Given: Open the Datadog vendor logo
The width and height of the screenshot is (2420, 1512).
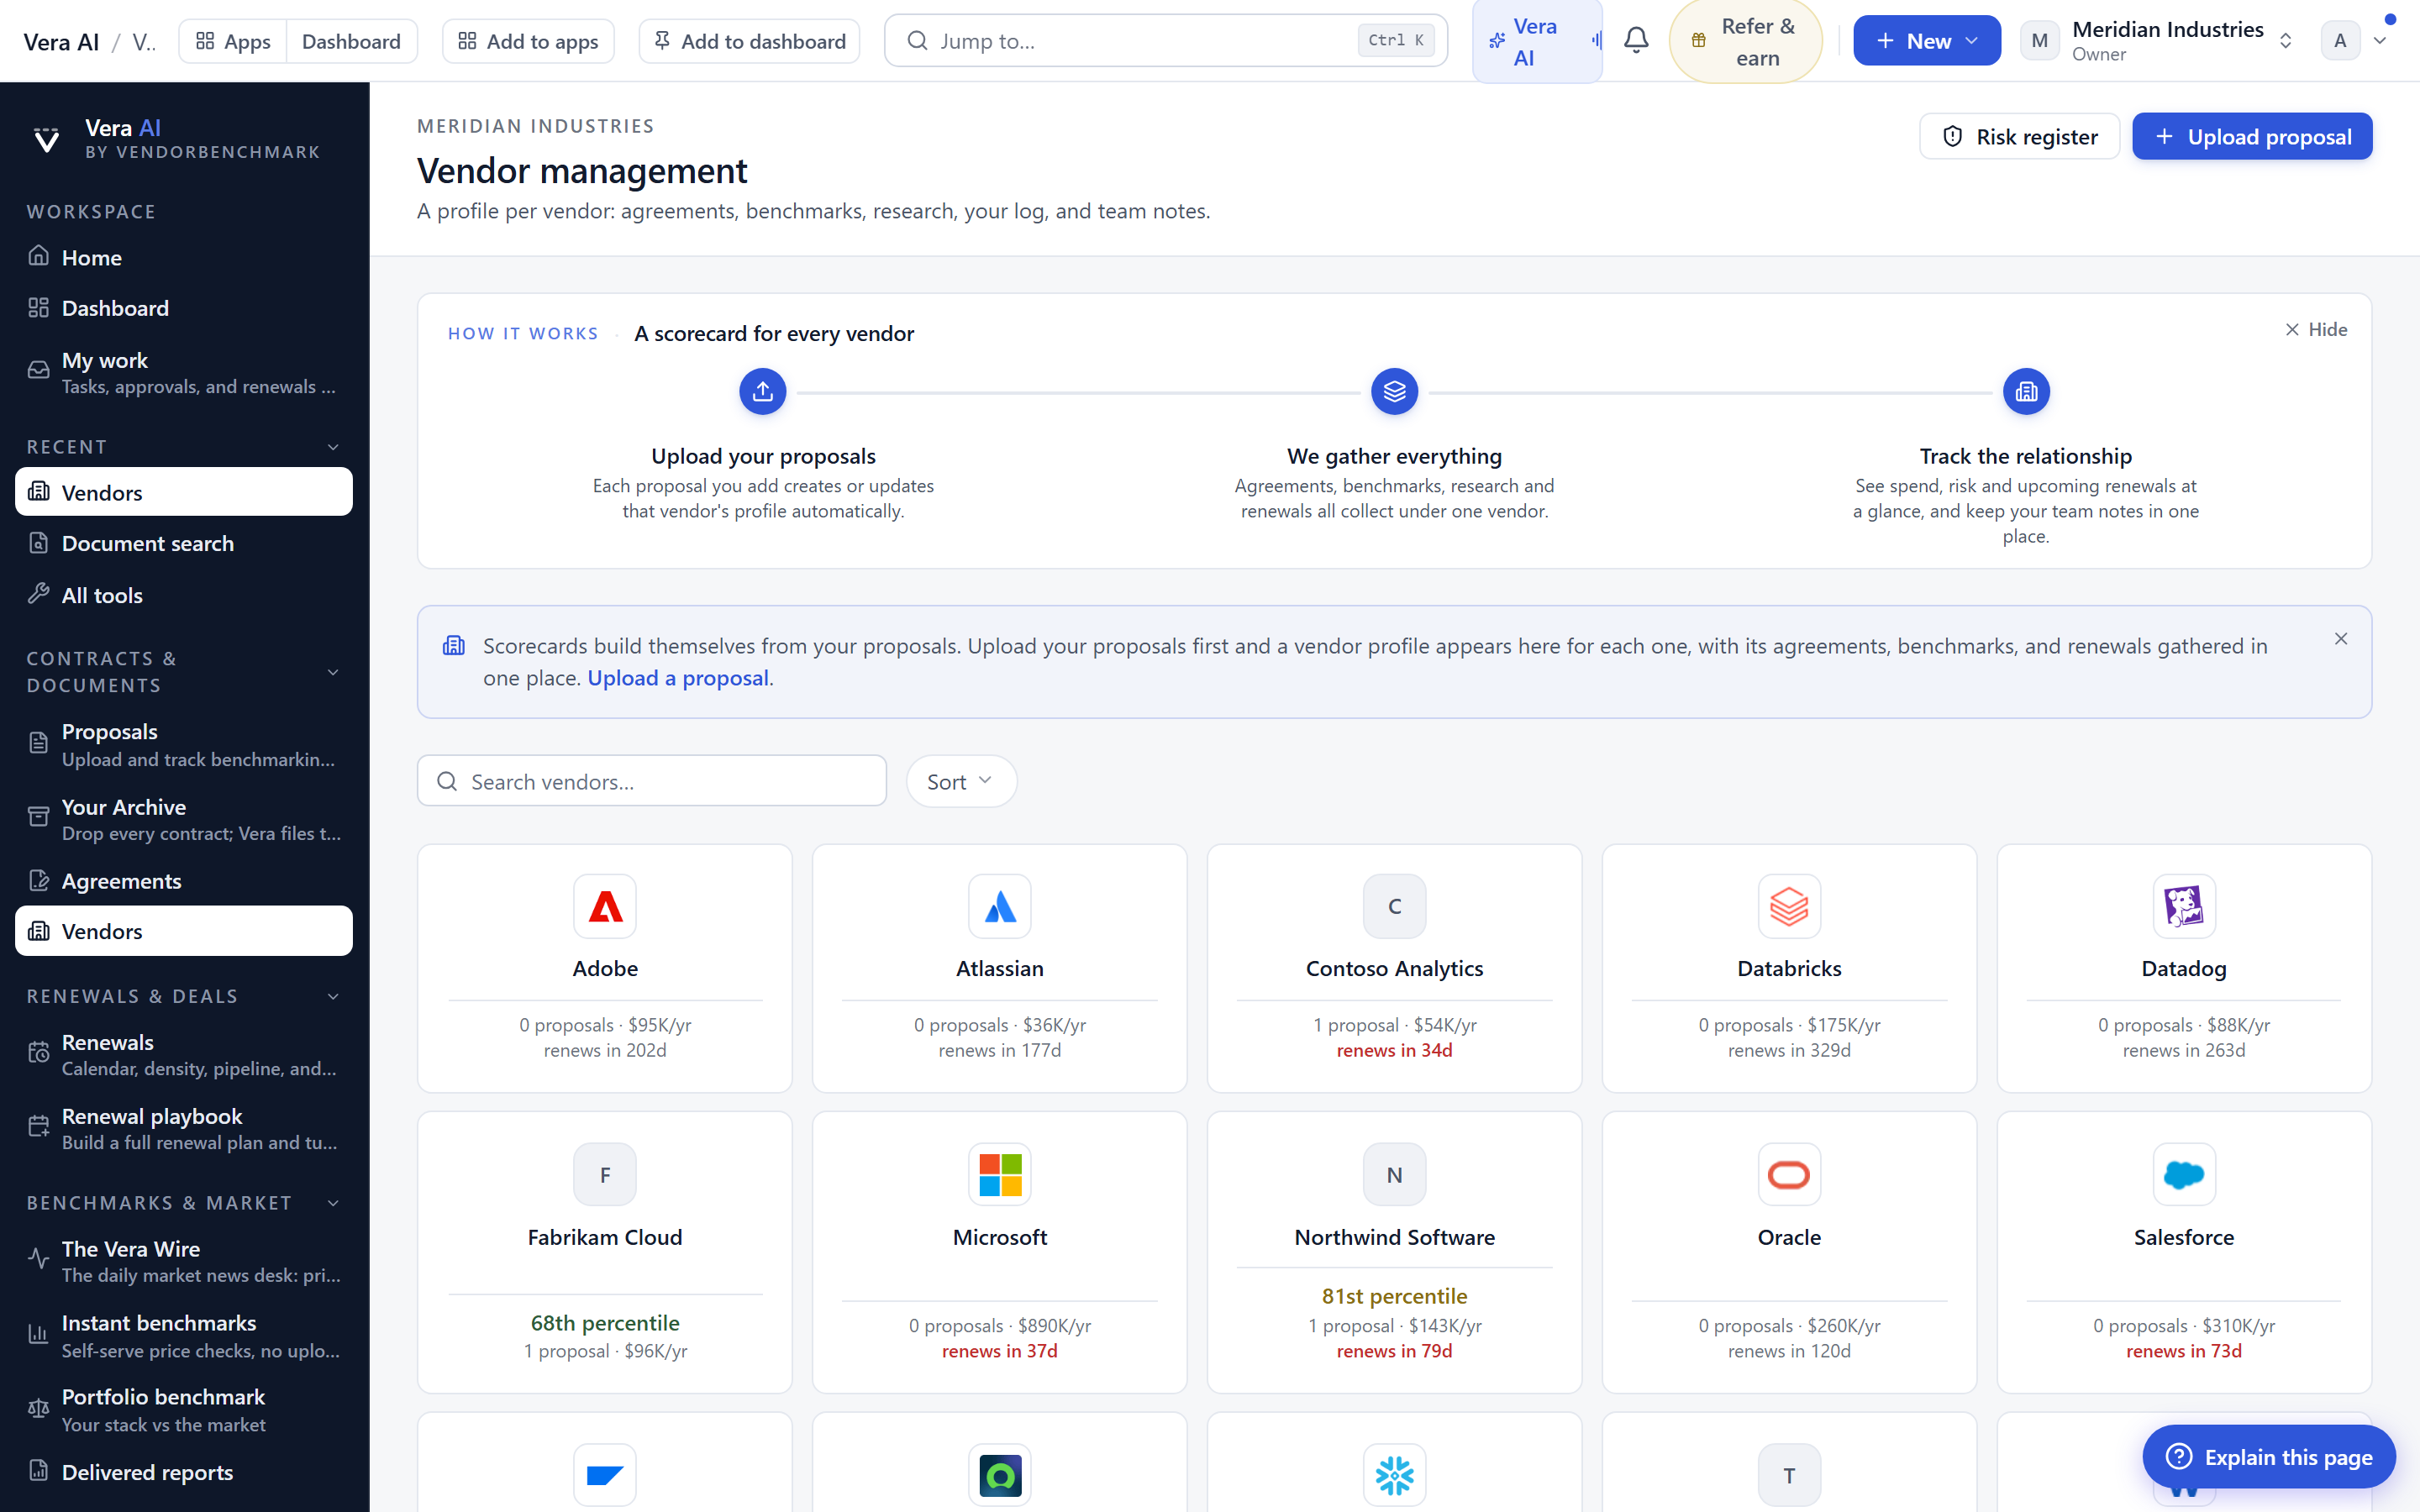Looking at the screenshot, I should tap(2184, 906).
